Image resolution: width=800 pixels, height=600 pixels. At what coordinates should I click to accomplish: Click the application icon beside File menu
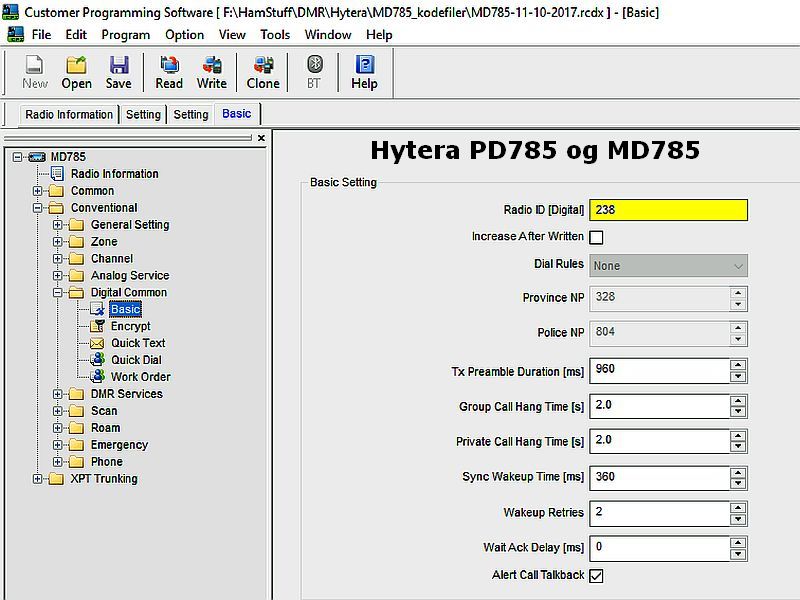[x=16, y=35]
